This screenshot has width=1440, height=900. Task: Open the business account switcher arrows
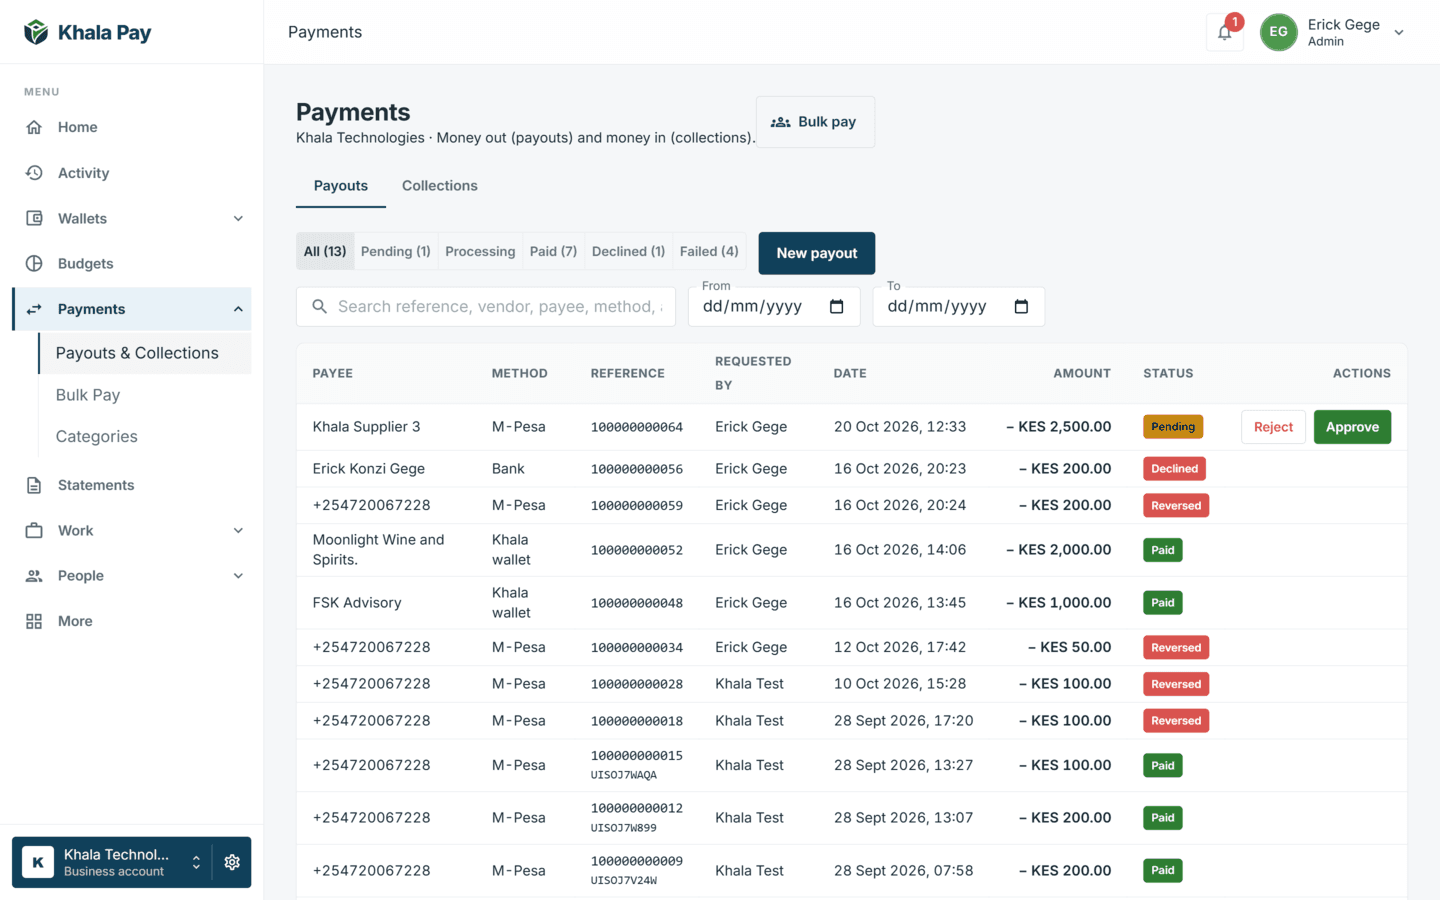[x=196, y=862]
